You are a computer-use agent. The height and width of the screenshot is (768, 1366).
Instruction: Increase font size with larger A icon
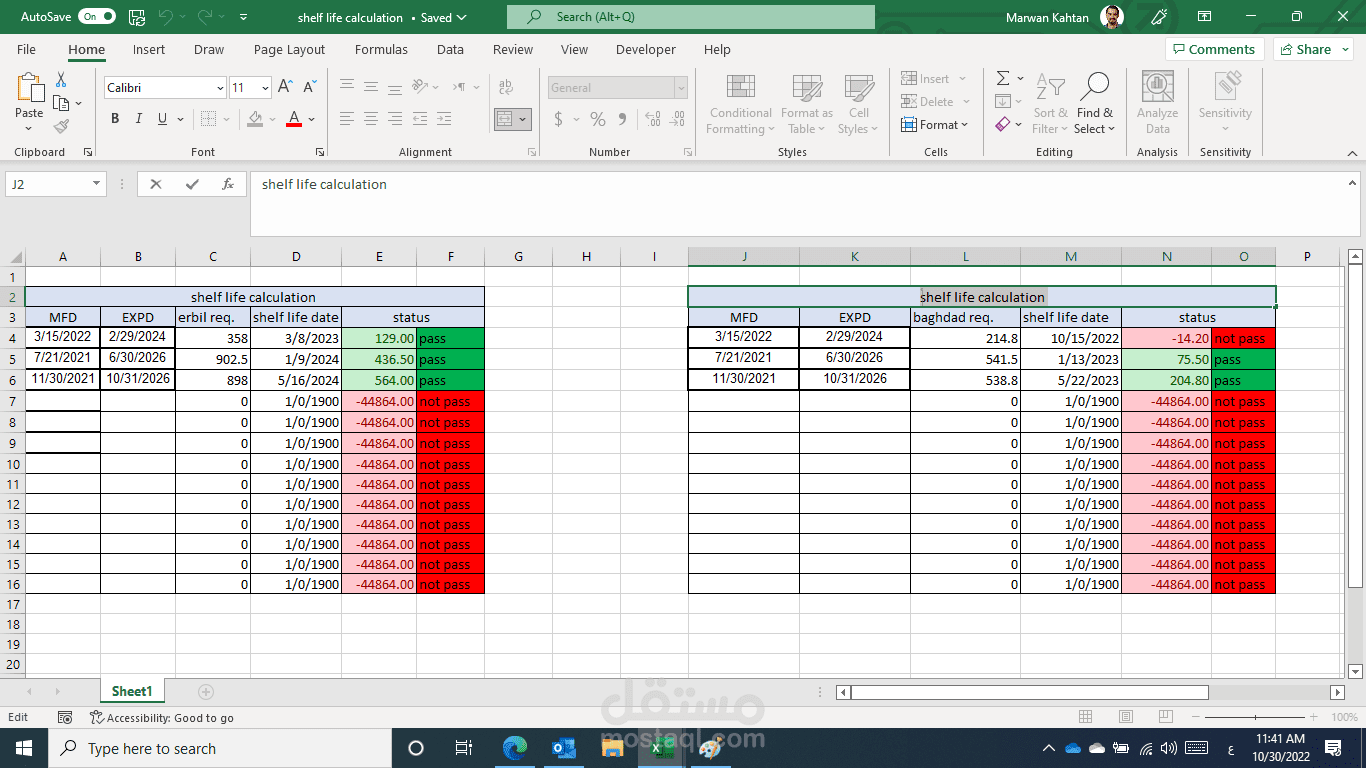tap(285, 88)
